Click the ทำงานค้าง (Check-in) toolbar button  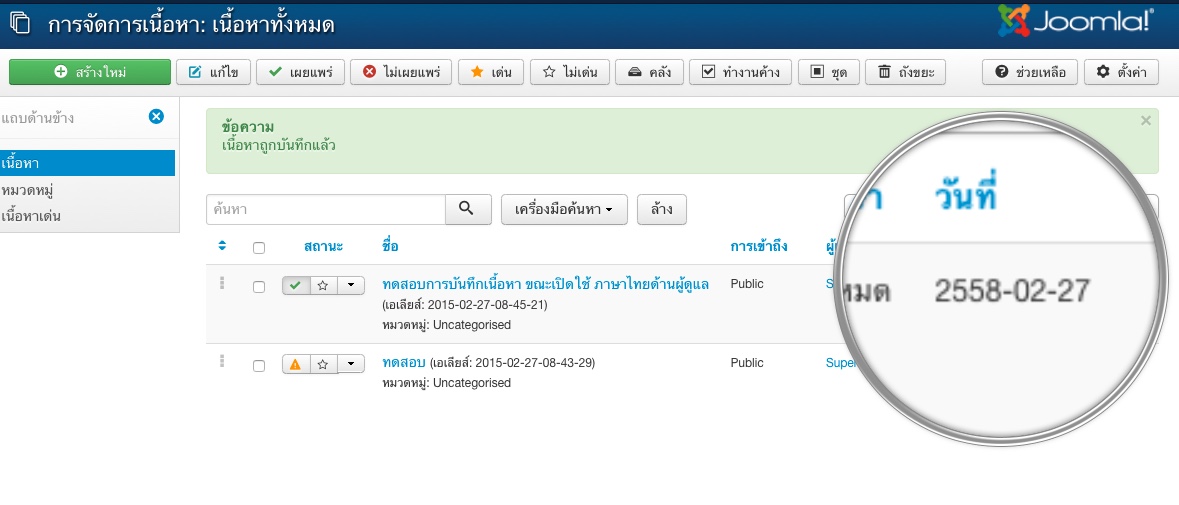click(x=740, y=72)
